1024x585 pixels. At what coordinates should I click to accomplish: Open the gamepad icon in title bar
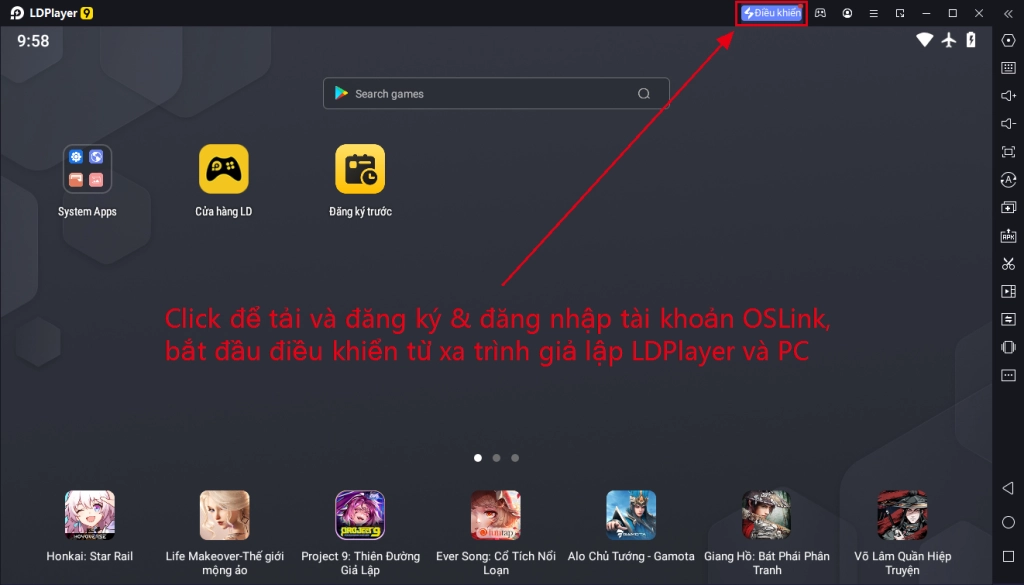pyautogui.click(x=820, y=13)
